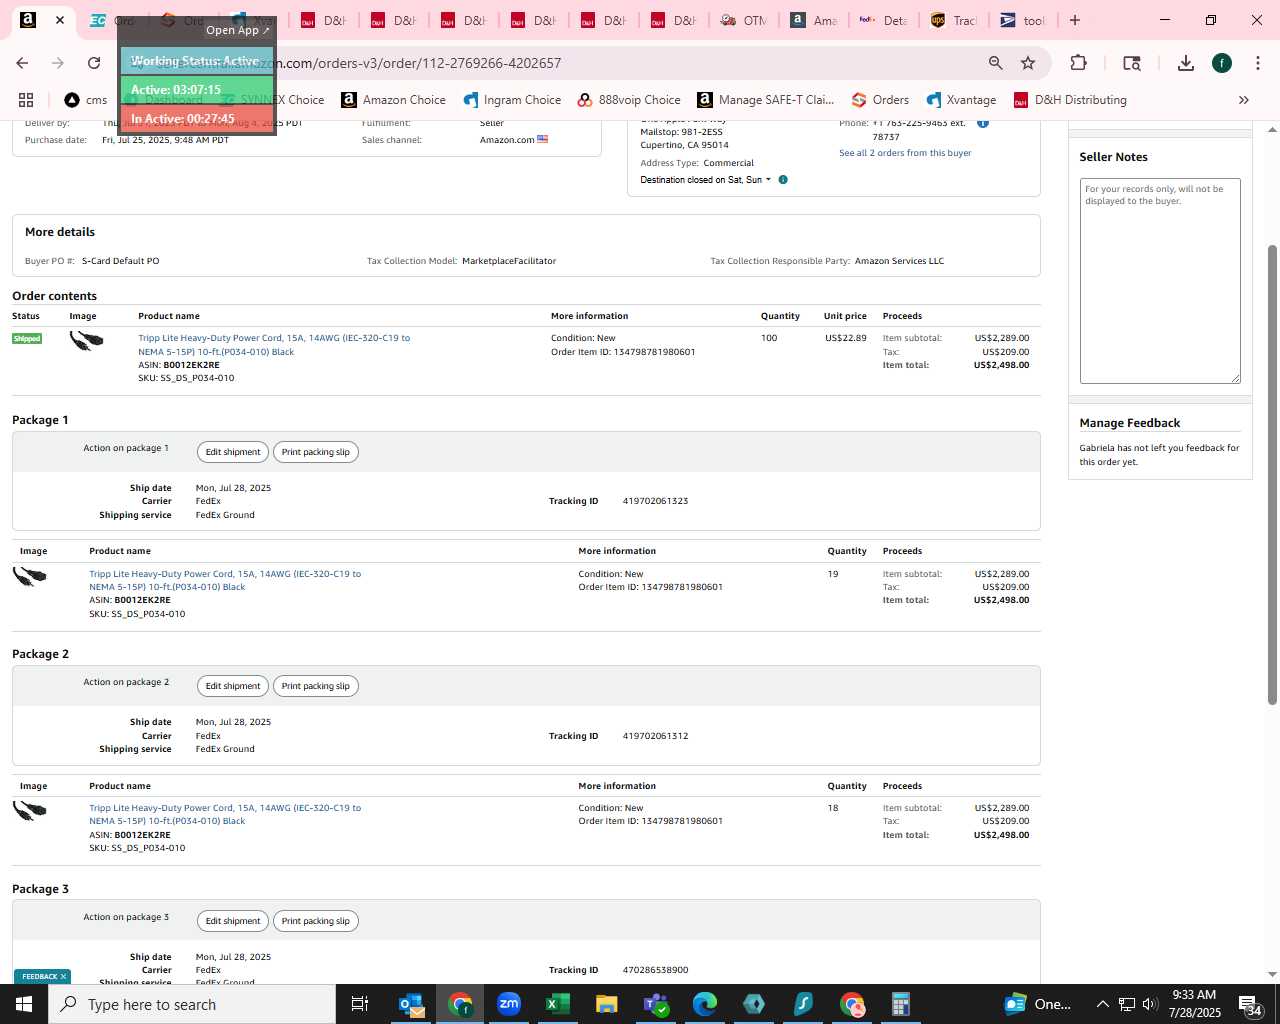Click Edit shipment for package 1
Image resolution: width=1280 pixels, height=1024 pixels.
pyautogui.click(x=233, y=452)
